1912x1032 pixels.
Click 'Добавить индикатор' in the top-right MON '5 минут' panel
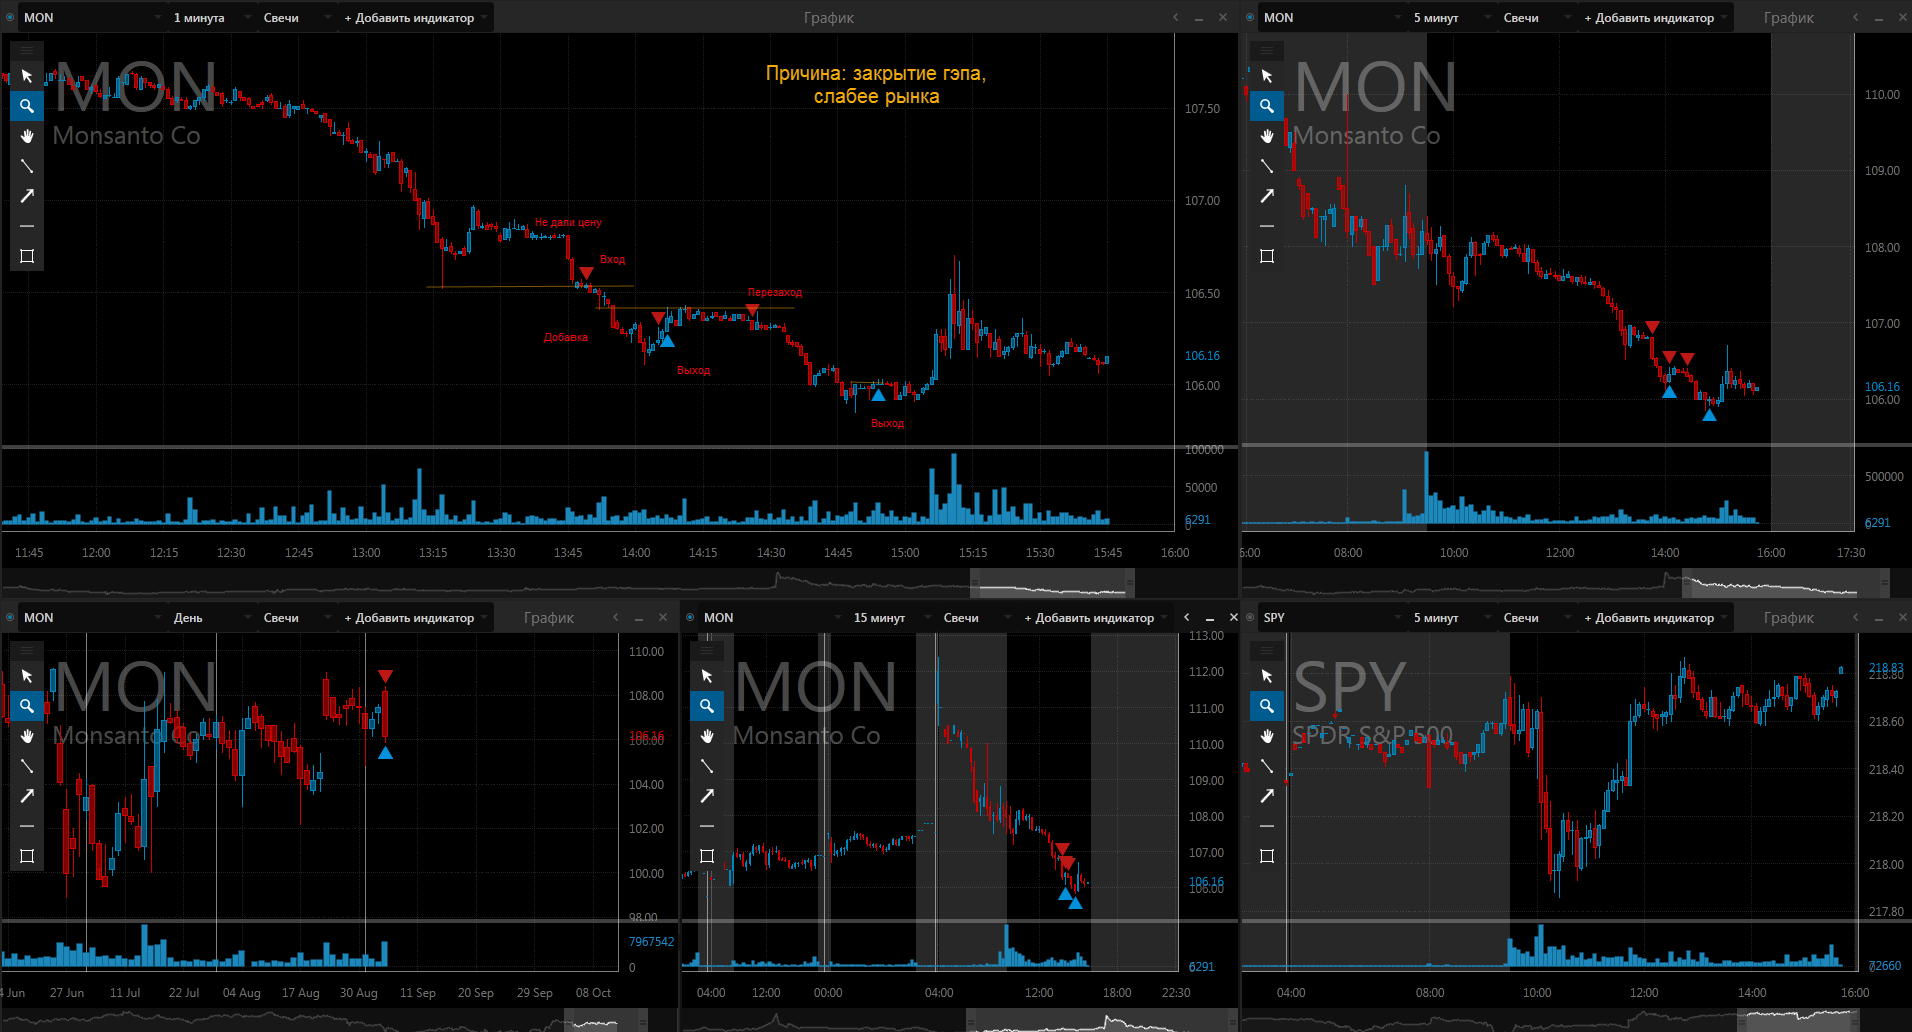click(x=1655, y=18)
